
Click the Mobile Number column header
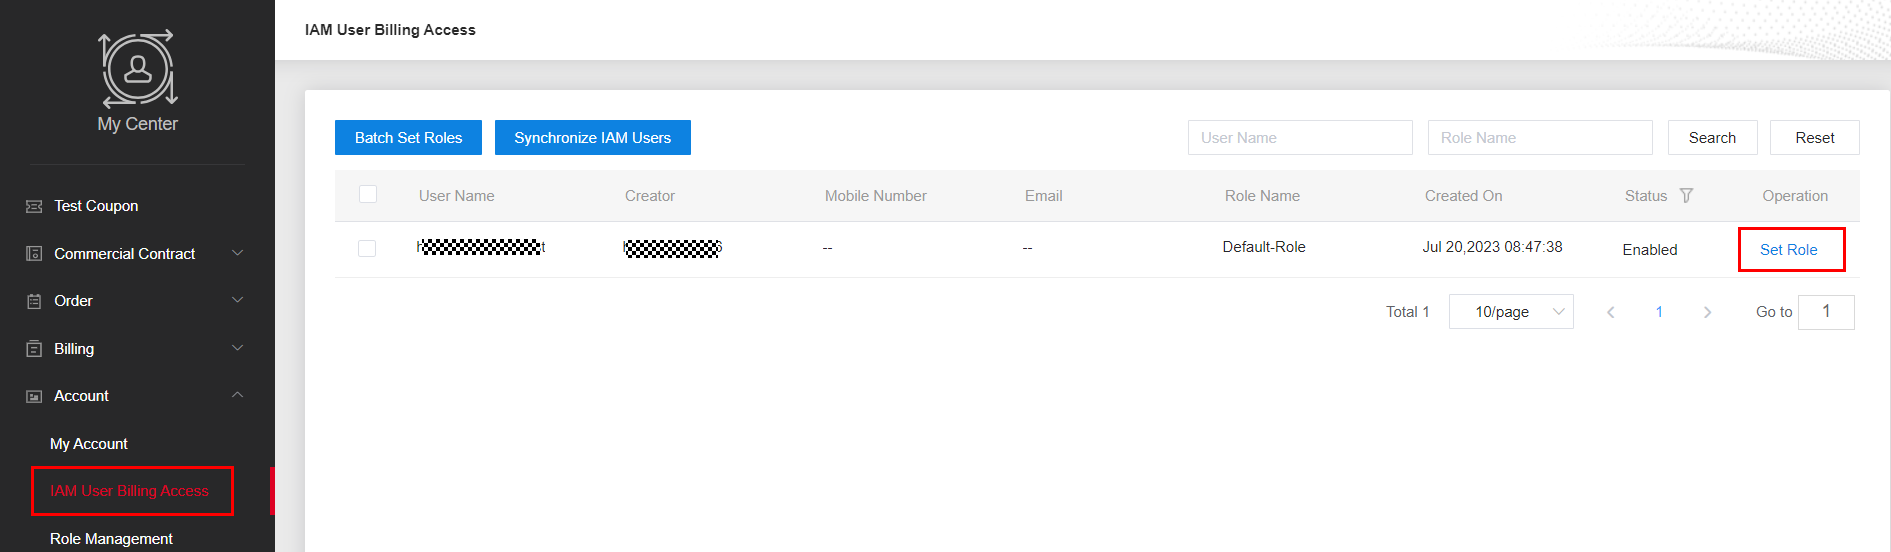(876, 196)
